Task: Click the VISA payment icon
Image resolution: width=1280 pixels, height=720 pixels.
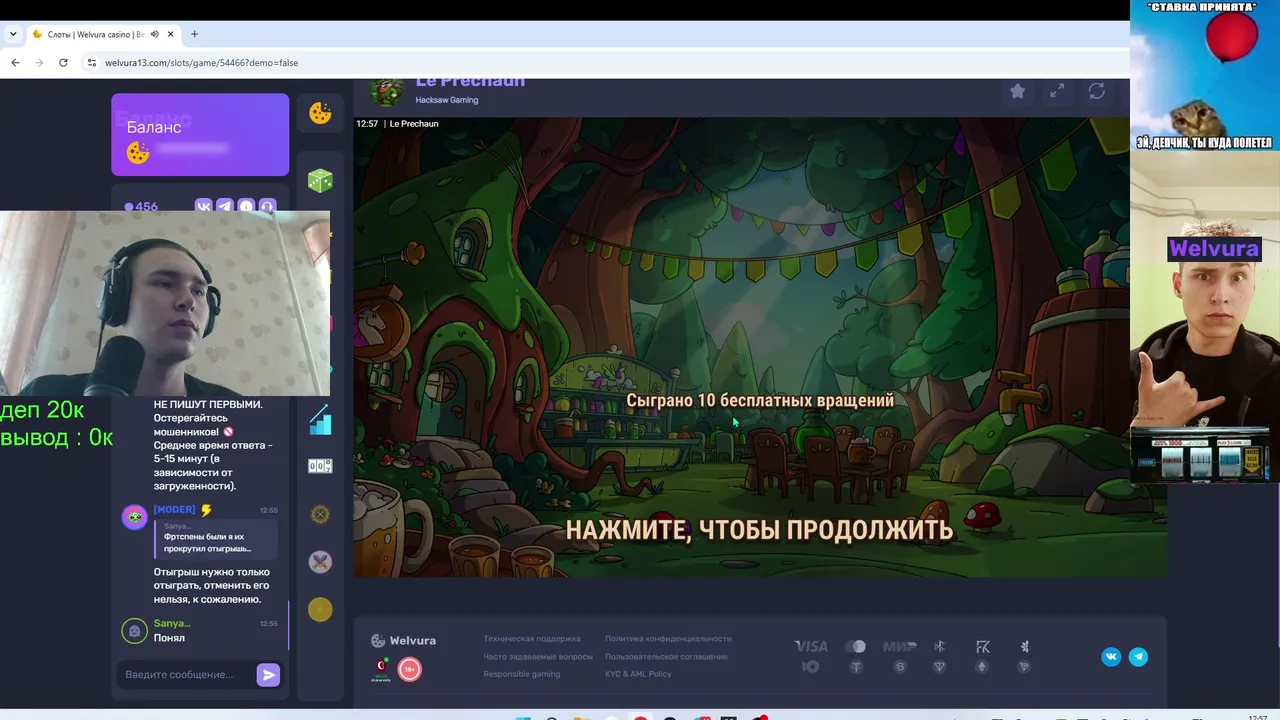Action: click(x=811, y=647)
